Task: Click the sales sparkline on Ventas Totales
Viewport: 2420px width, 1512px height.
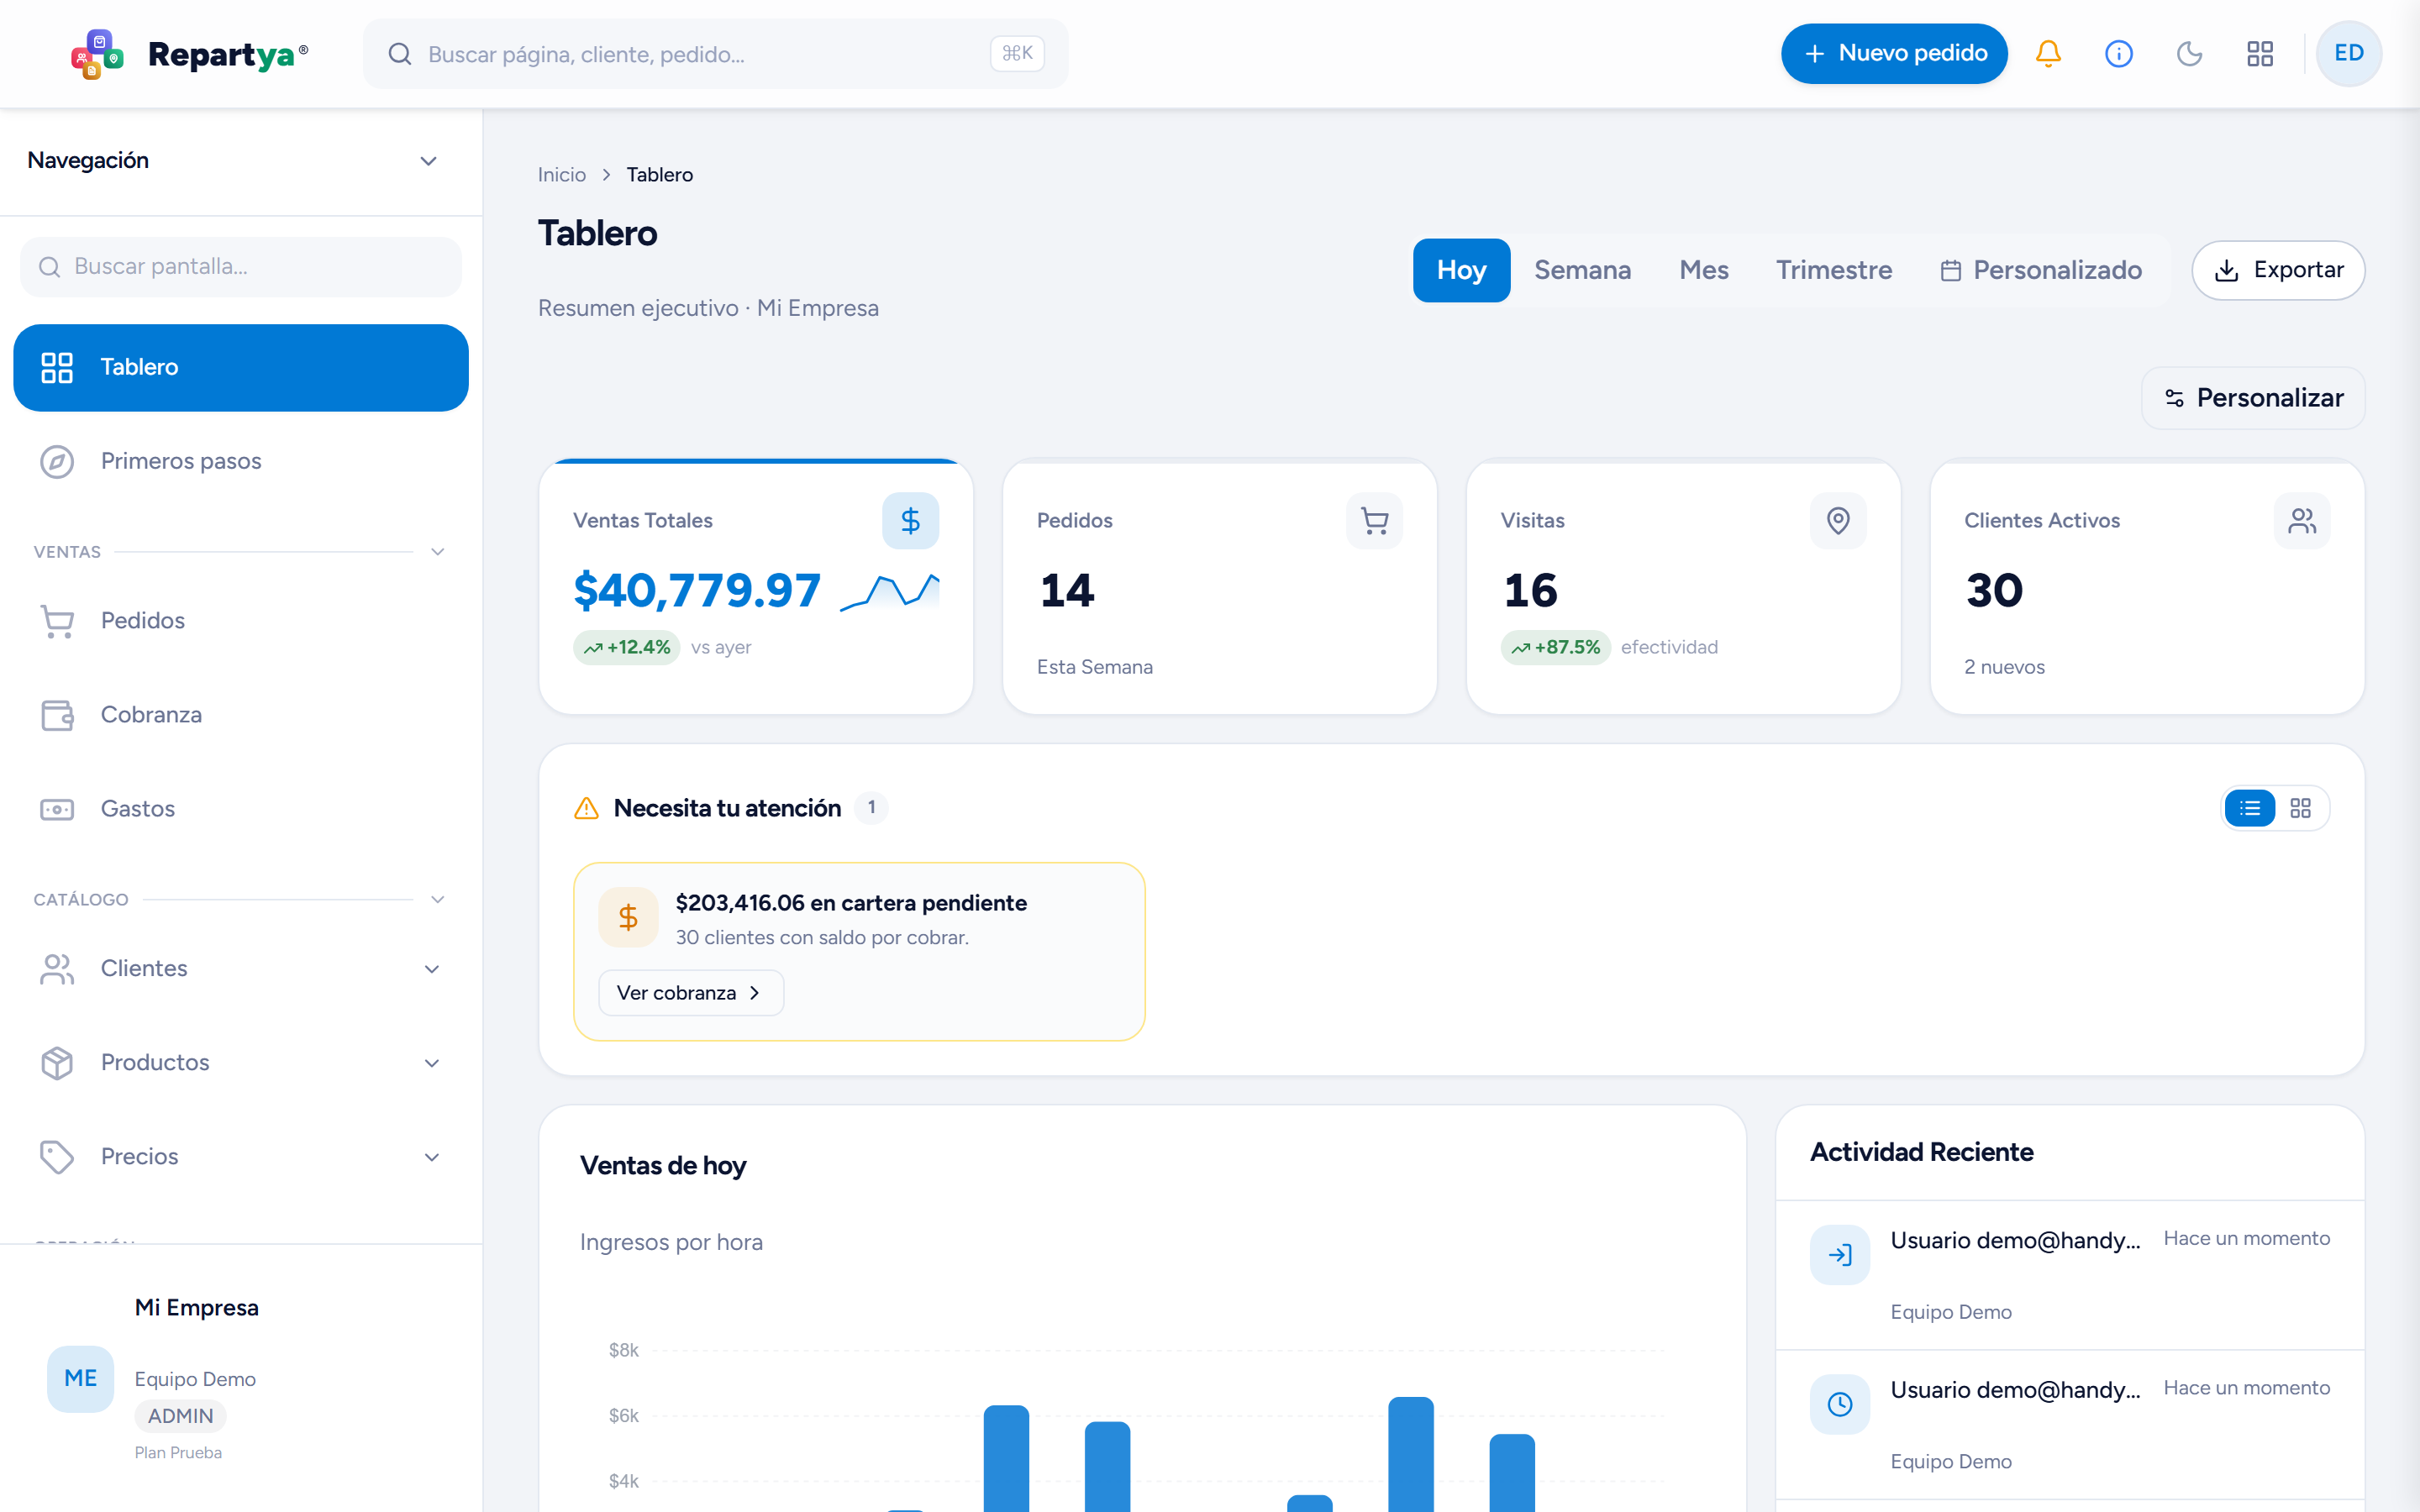Action: pos(889,591)
